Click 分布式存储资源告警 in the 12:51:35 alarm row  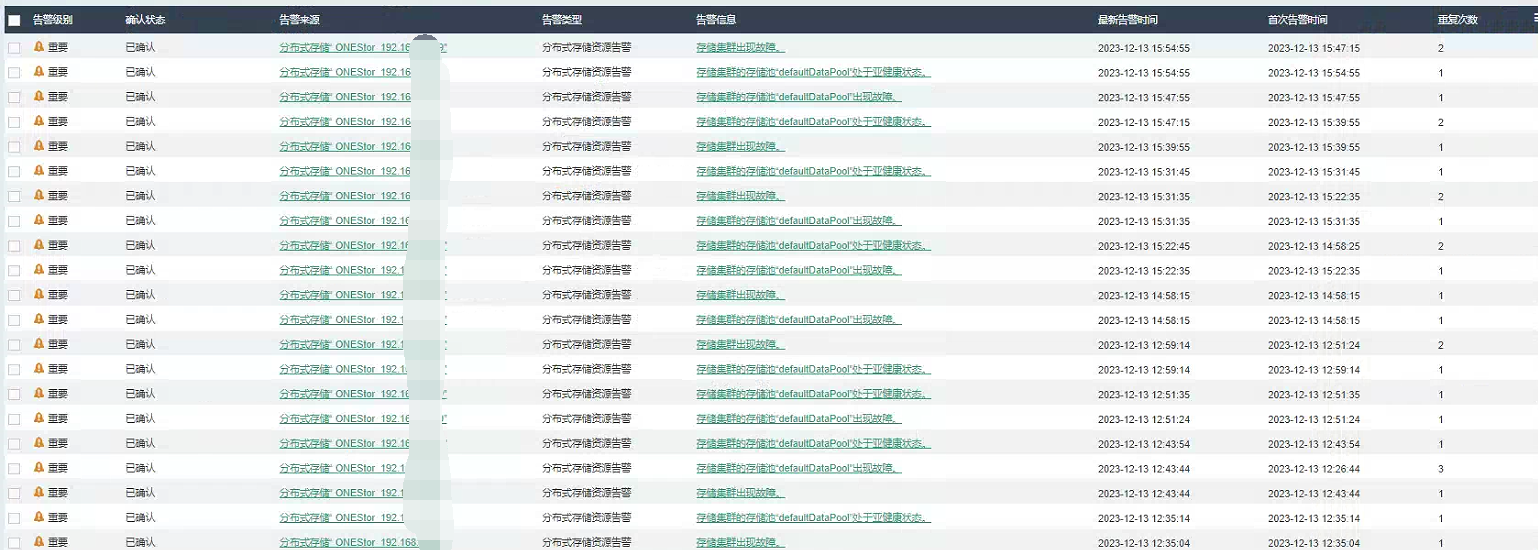coord(586,394)
